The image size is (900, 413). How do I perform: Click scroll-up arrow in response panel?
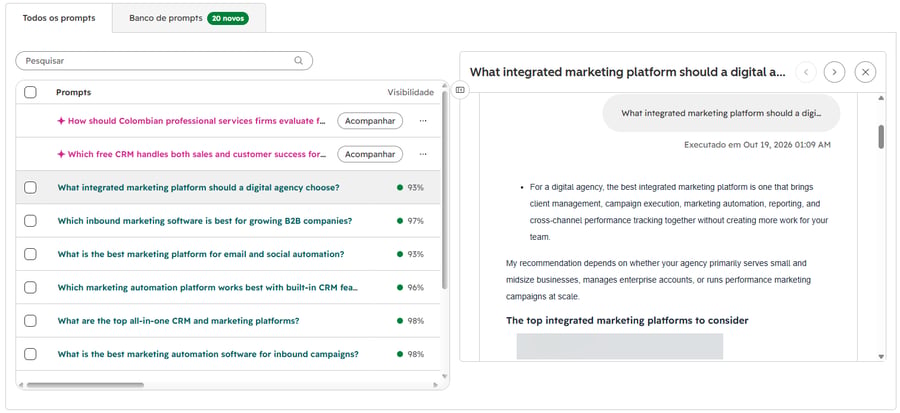tap(882, 98)
